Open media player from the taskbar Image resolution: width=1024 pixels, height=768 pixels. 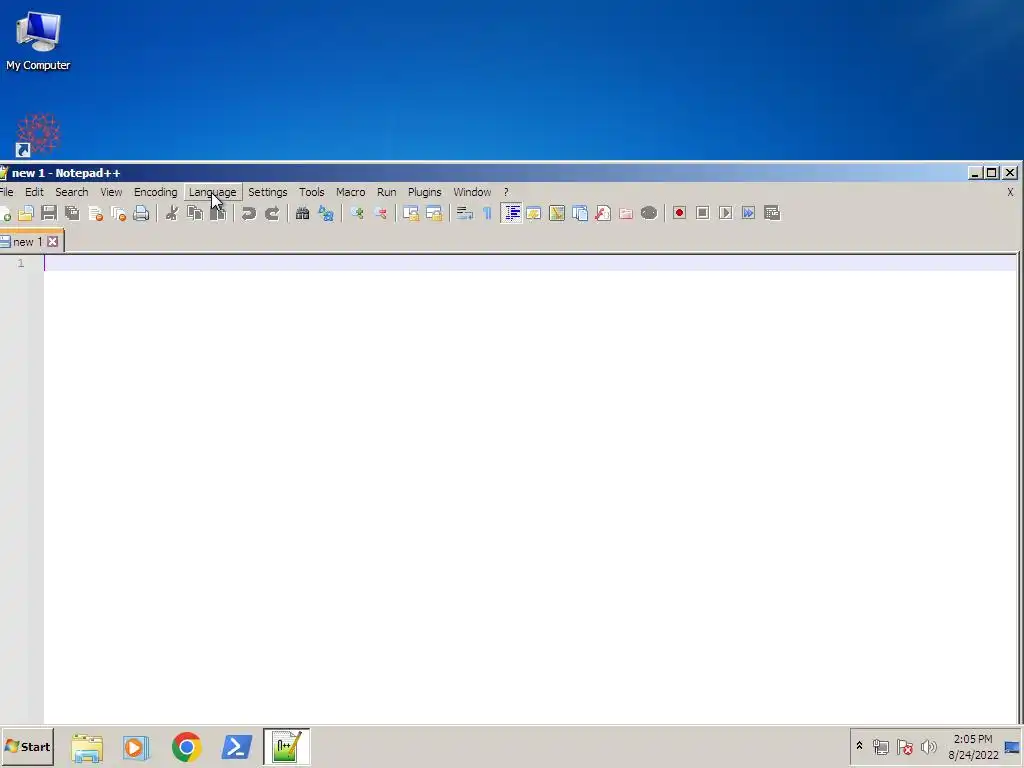coord(136,747)
